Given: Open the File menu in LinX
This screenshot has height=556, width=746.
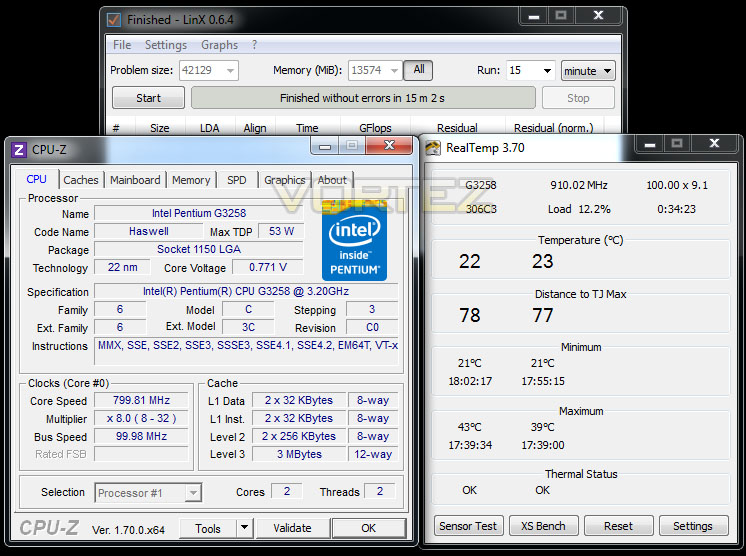Looking at the screenshot, I should click(x=122, y=45).
